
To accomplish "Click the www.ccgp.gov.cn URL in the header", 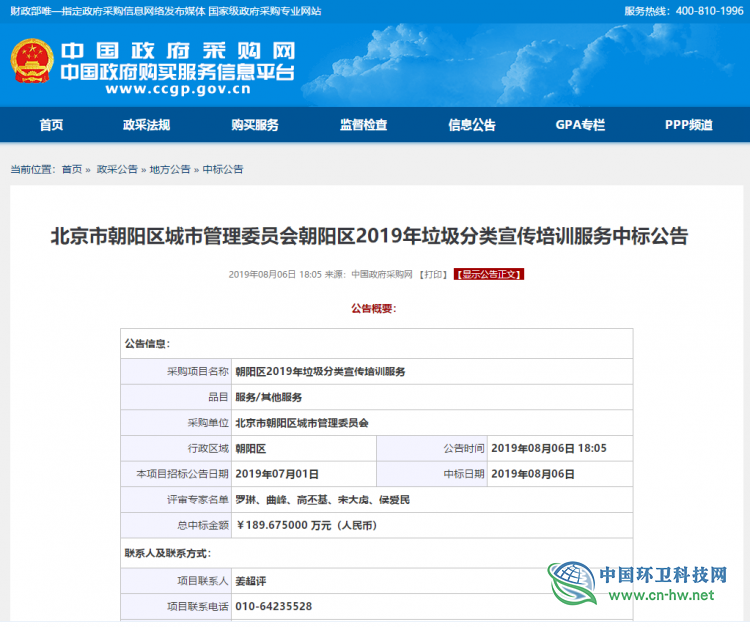I will click(x=177, y=89).
